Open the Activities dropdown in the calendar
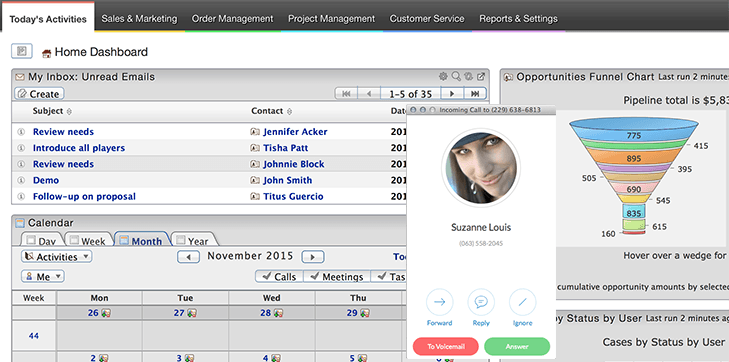Image resolution: width=729 pixels, height=362 pixels. click(57, 257)
